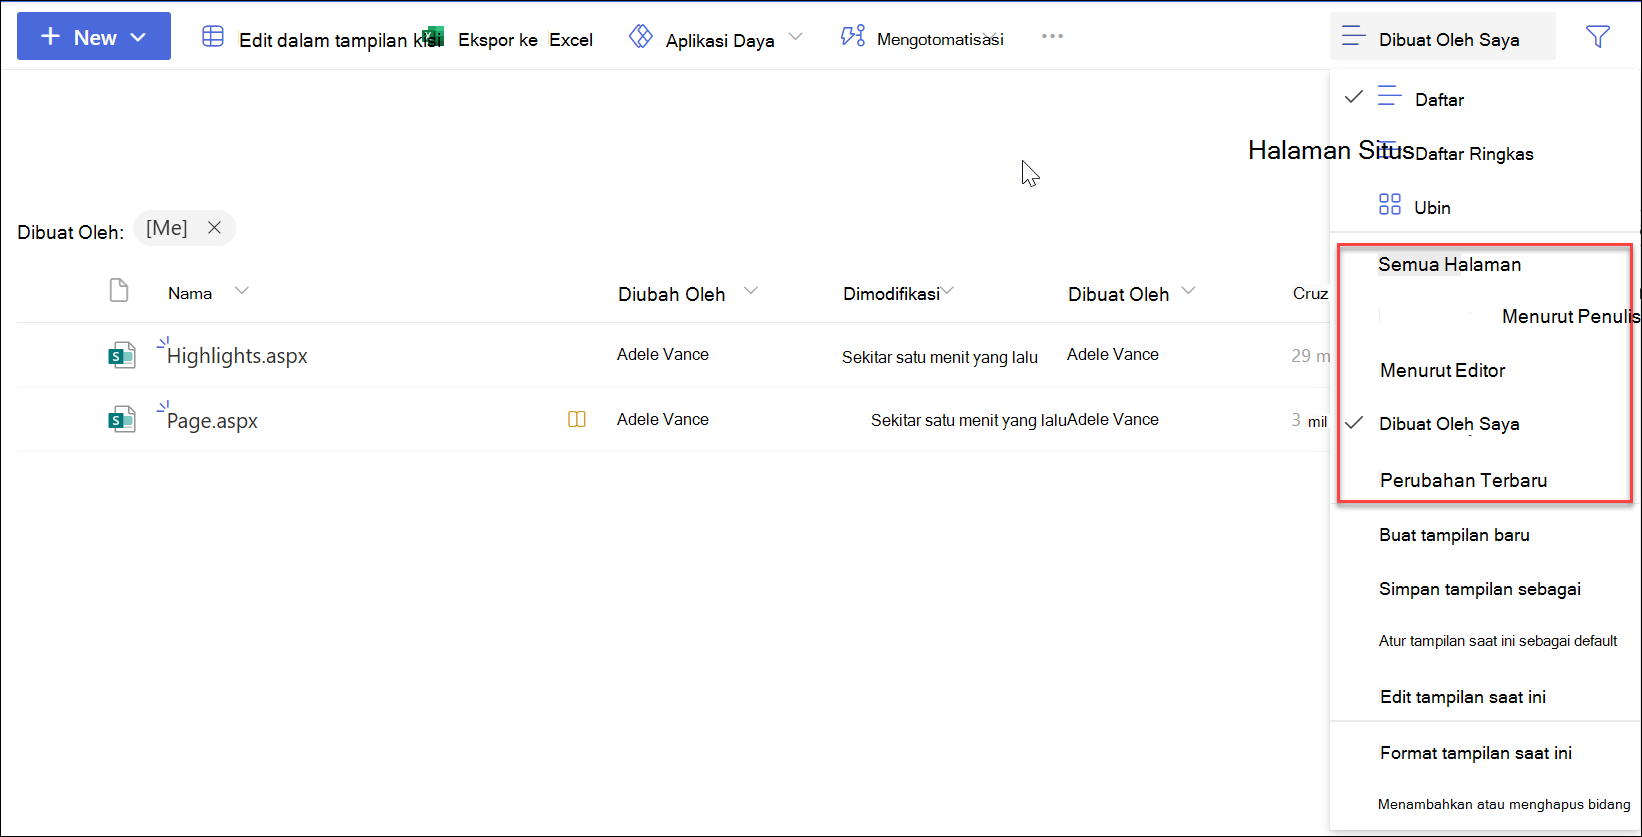The image size is (1642, 837).
Task: Click the checked-out book icon on Page.aspx
Action: coord(577,420)
